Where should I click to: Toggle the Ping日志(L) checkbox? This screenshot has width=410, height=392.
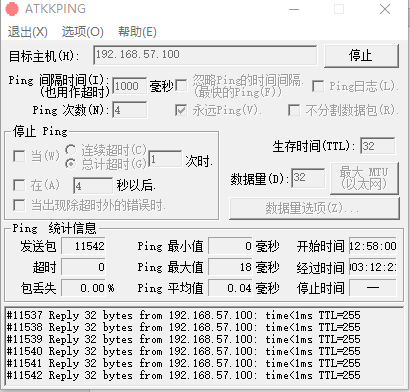tap(318, 86)
